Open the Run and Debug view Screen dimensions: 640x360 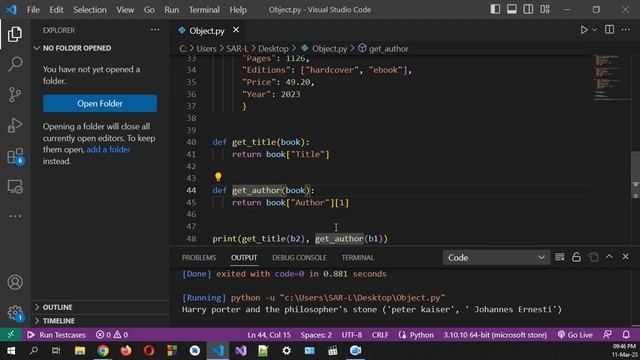[x=15, y=125]
